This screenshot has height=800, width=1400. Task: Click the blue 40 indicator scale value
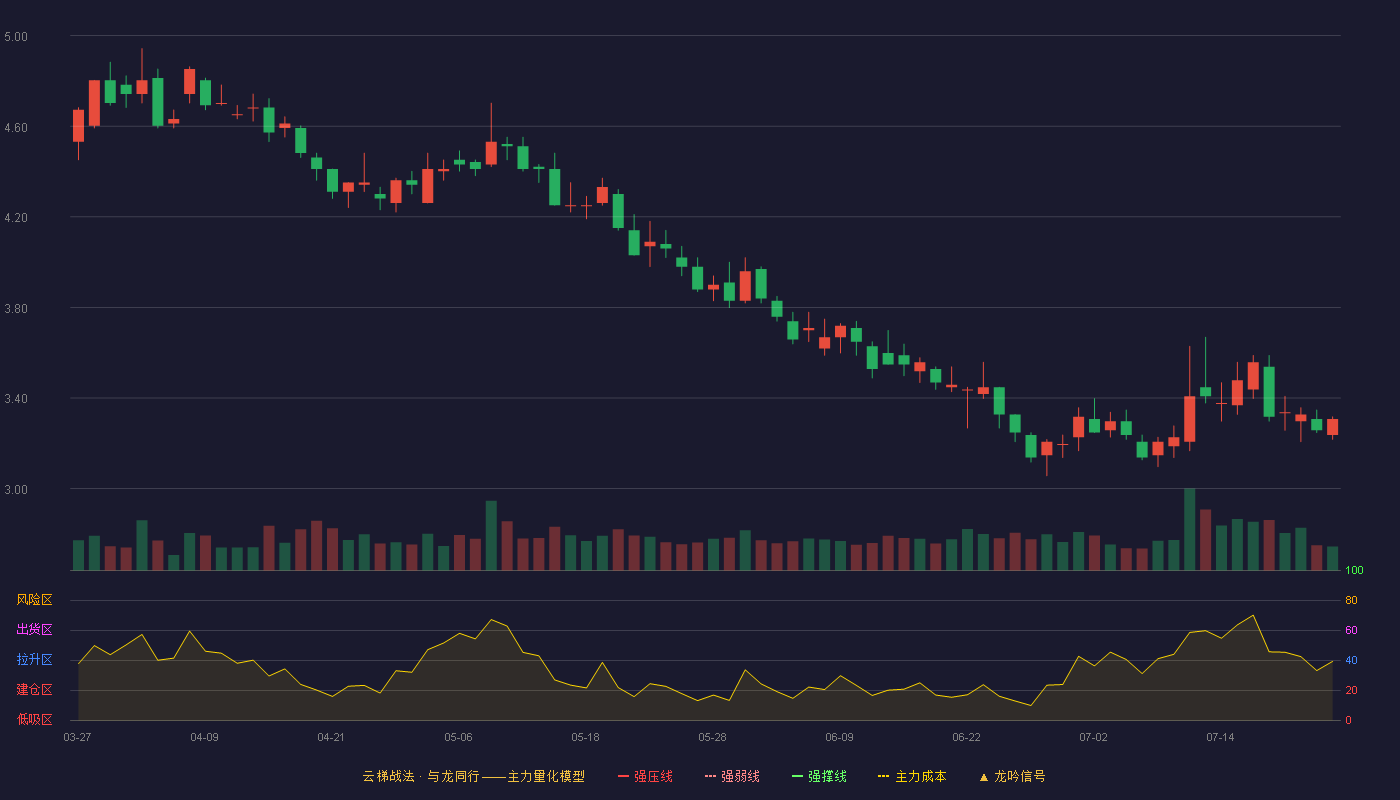pos(1351,660)
